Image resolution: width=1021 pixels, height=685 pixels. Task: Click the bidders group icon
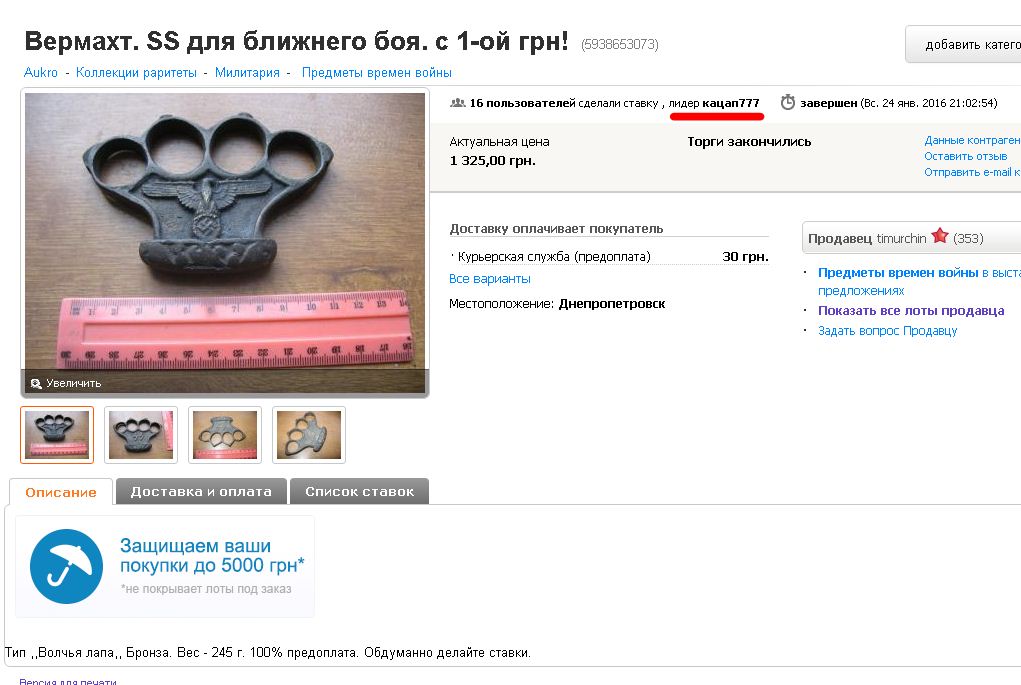[458, 103]
